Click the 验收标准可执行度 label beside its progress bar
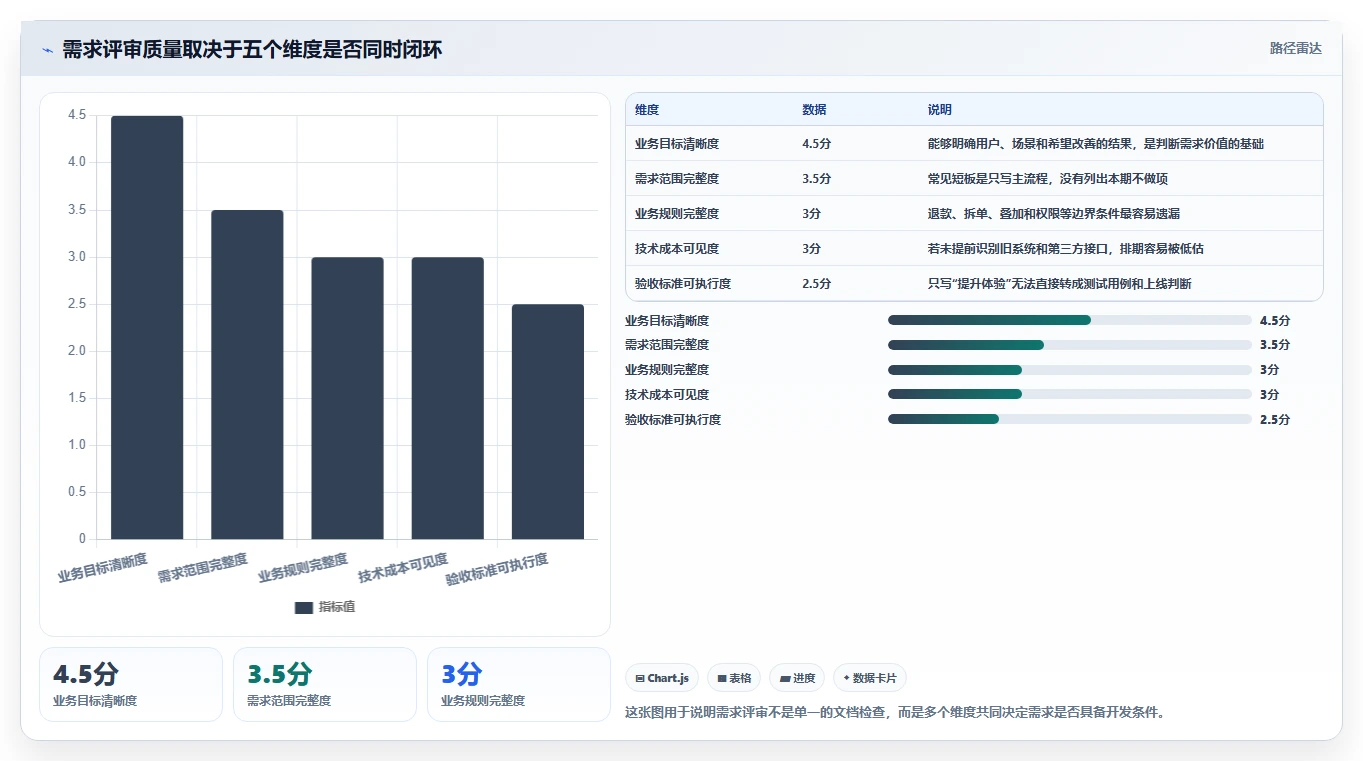This screenshot has width=1363, height=761. coord(673,420)
